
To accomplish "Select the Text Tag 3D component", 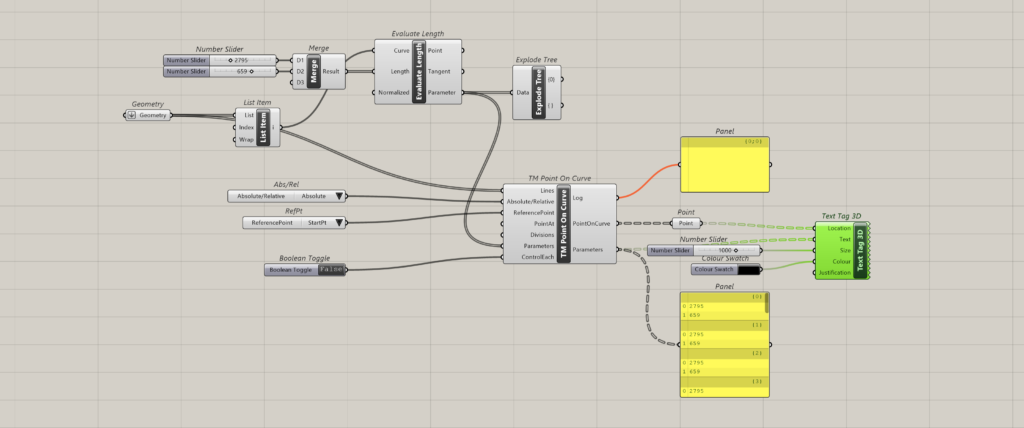I will (860, 250).
